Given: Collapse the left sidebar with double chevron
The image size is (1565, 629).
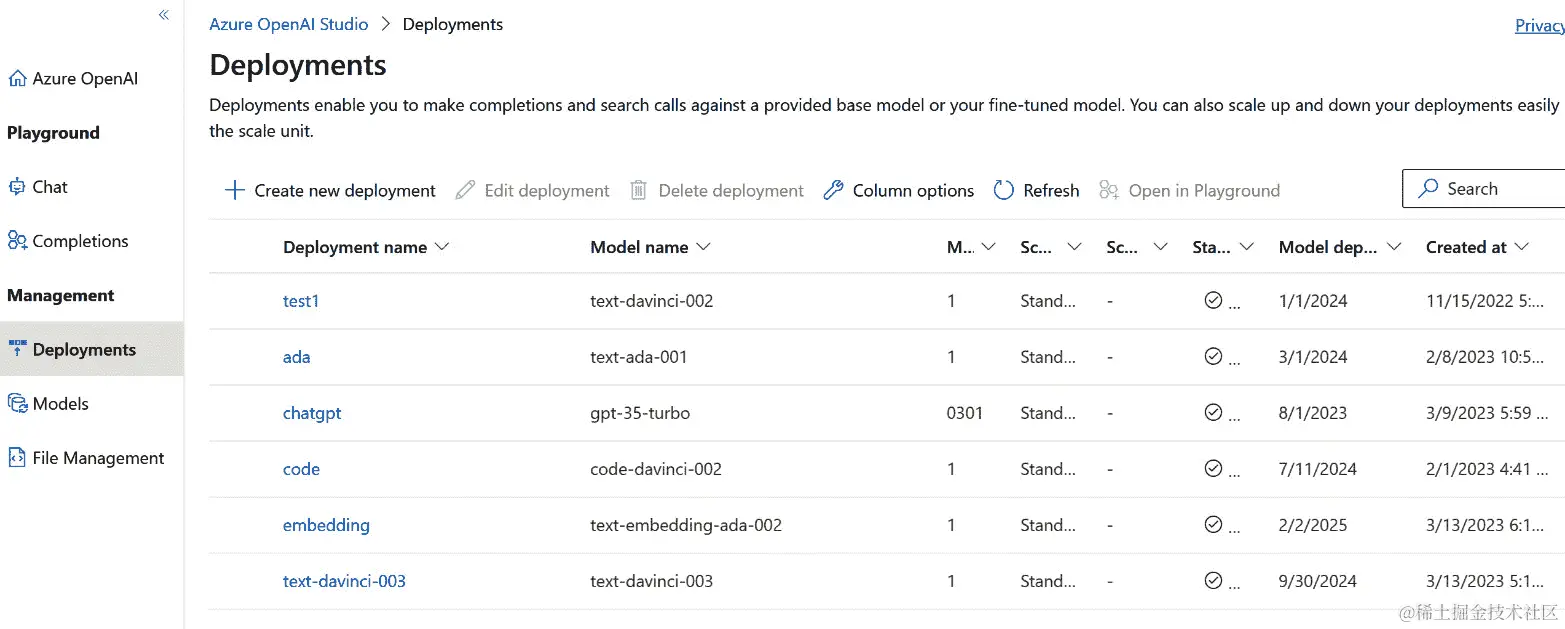Looking at the screenshot, I should coord(164,15).
